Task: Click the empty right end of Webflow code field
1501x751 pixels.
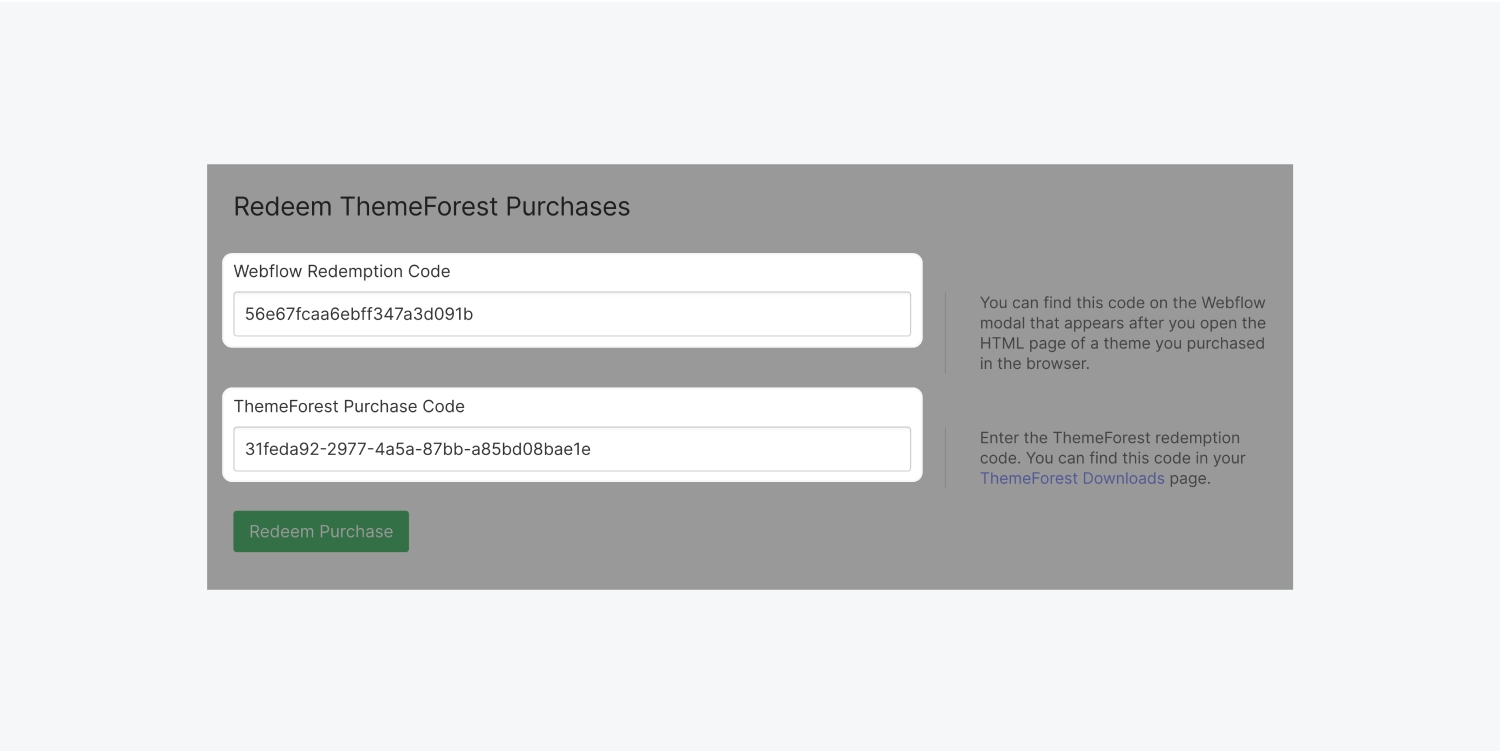Action: point(820,314)
